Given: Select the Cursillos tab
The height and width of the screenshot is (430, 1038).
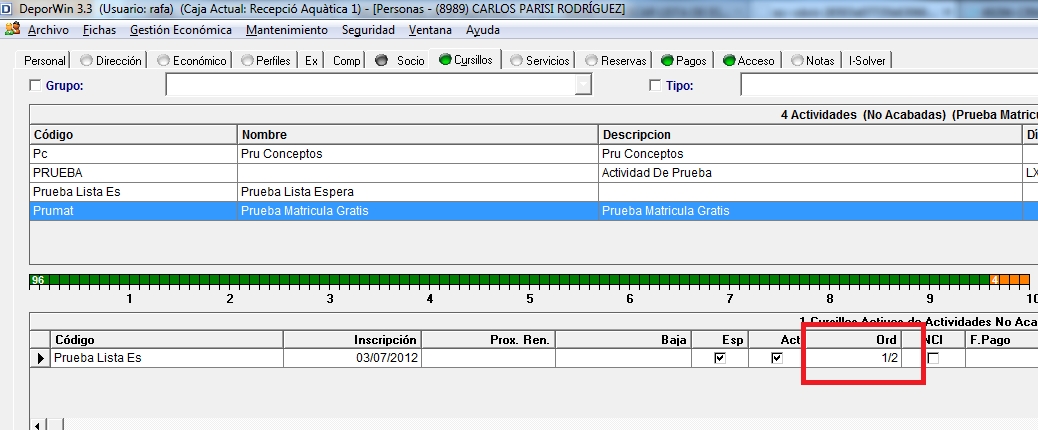Looking at the screenshot, I should click(x=465, y=60).
